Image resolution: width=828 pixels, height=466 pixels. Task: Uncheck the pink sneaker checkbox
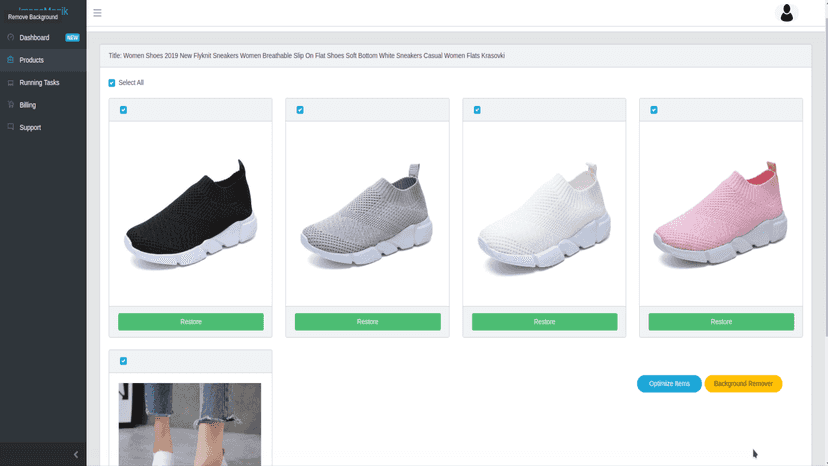[654, 110]
